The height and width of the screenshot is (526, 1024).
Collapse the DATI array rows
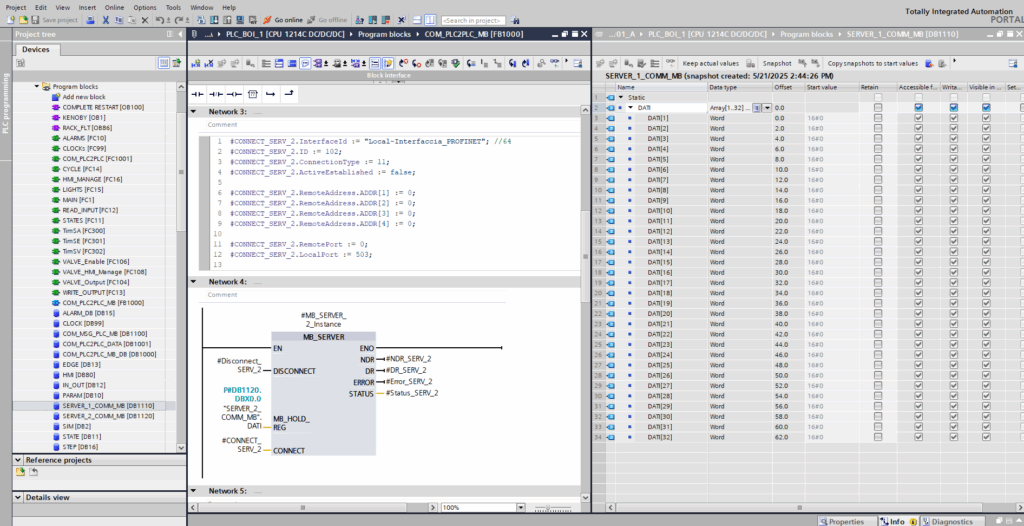point(631,108)
